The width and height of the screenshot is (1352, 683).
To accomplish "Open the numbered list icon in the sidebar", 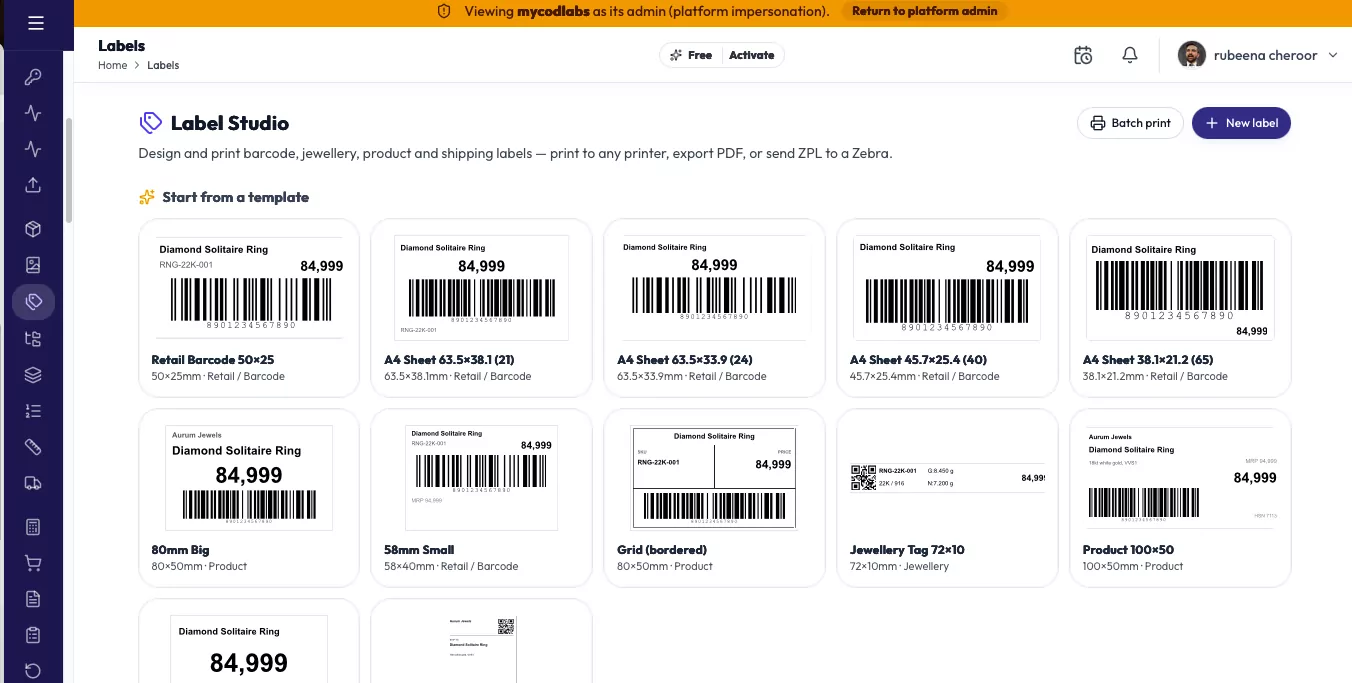I will pos(33,411).
